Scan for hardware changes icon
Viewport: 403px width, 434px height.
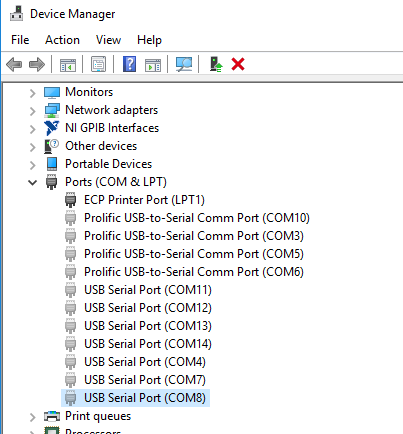tap(184, 64)
